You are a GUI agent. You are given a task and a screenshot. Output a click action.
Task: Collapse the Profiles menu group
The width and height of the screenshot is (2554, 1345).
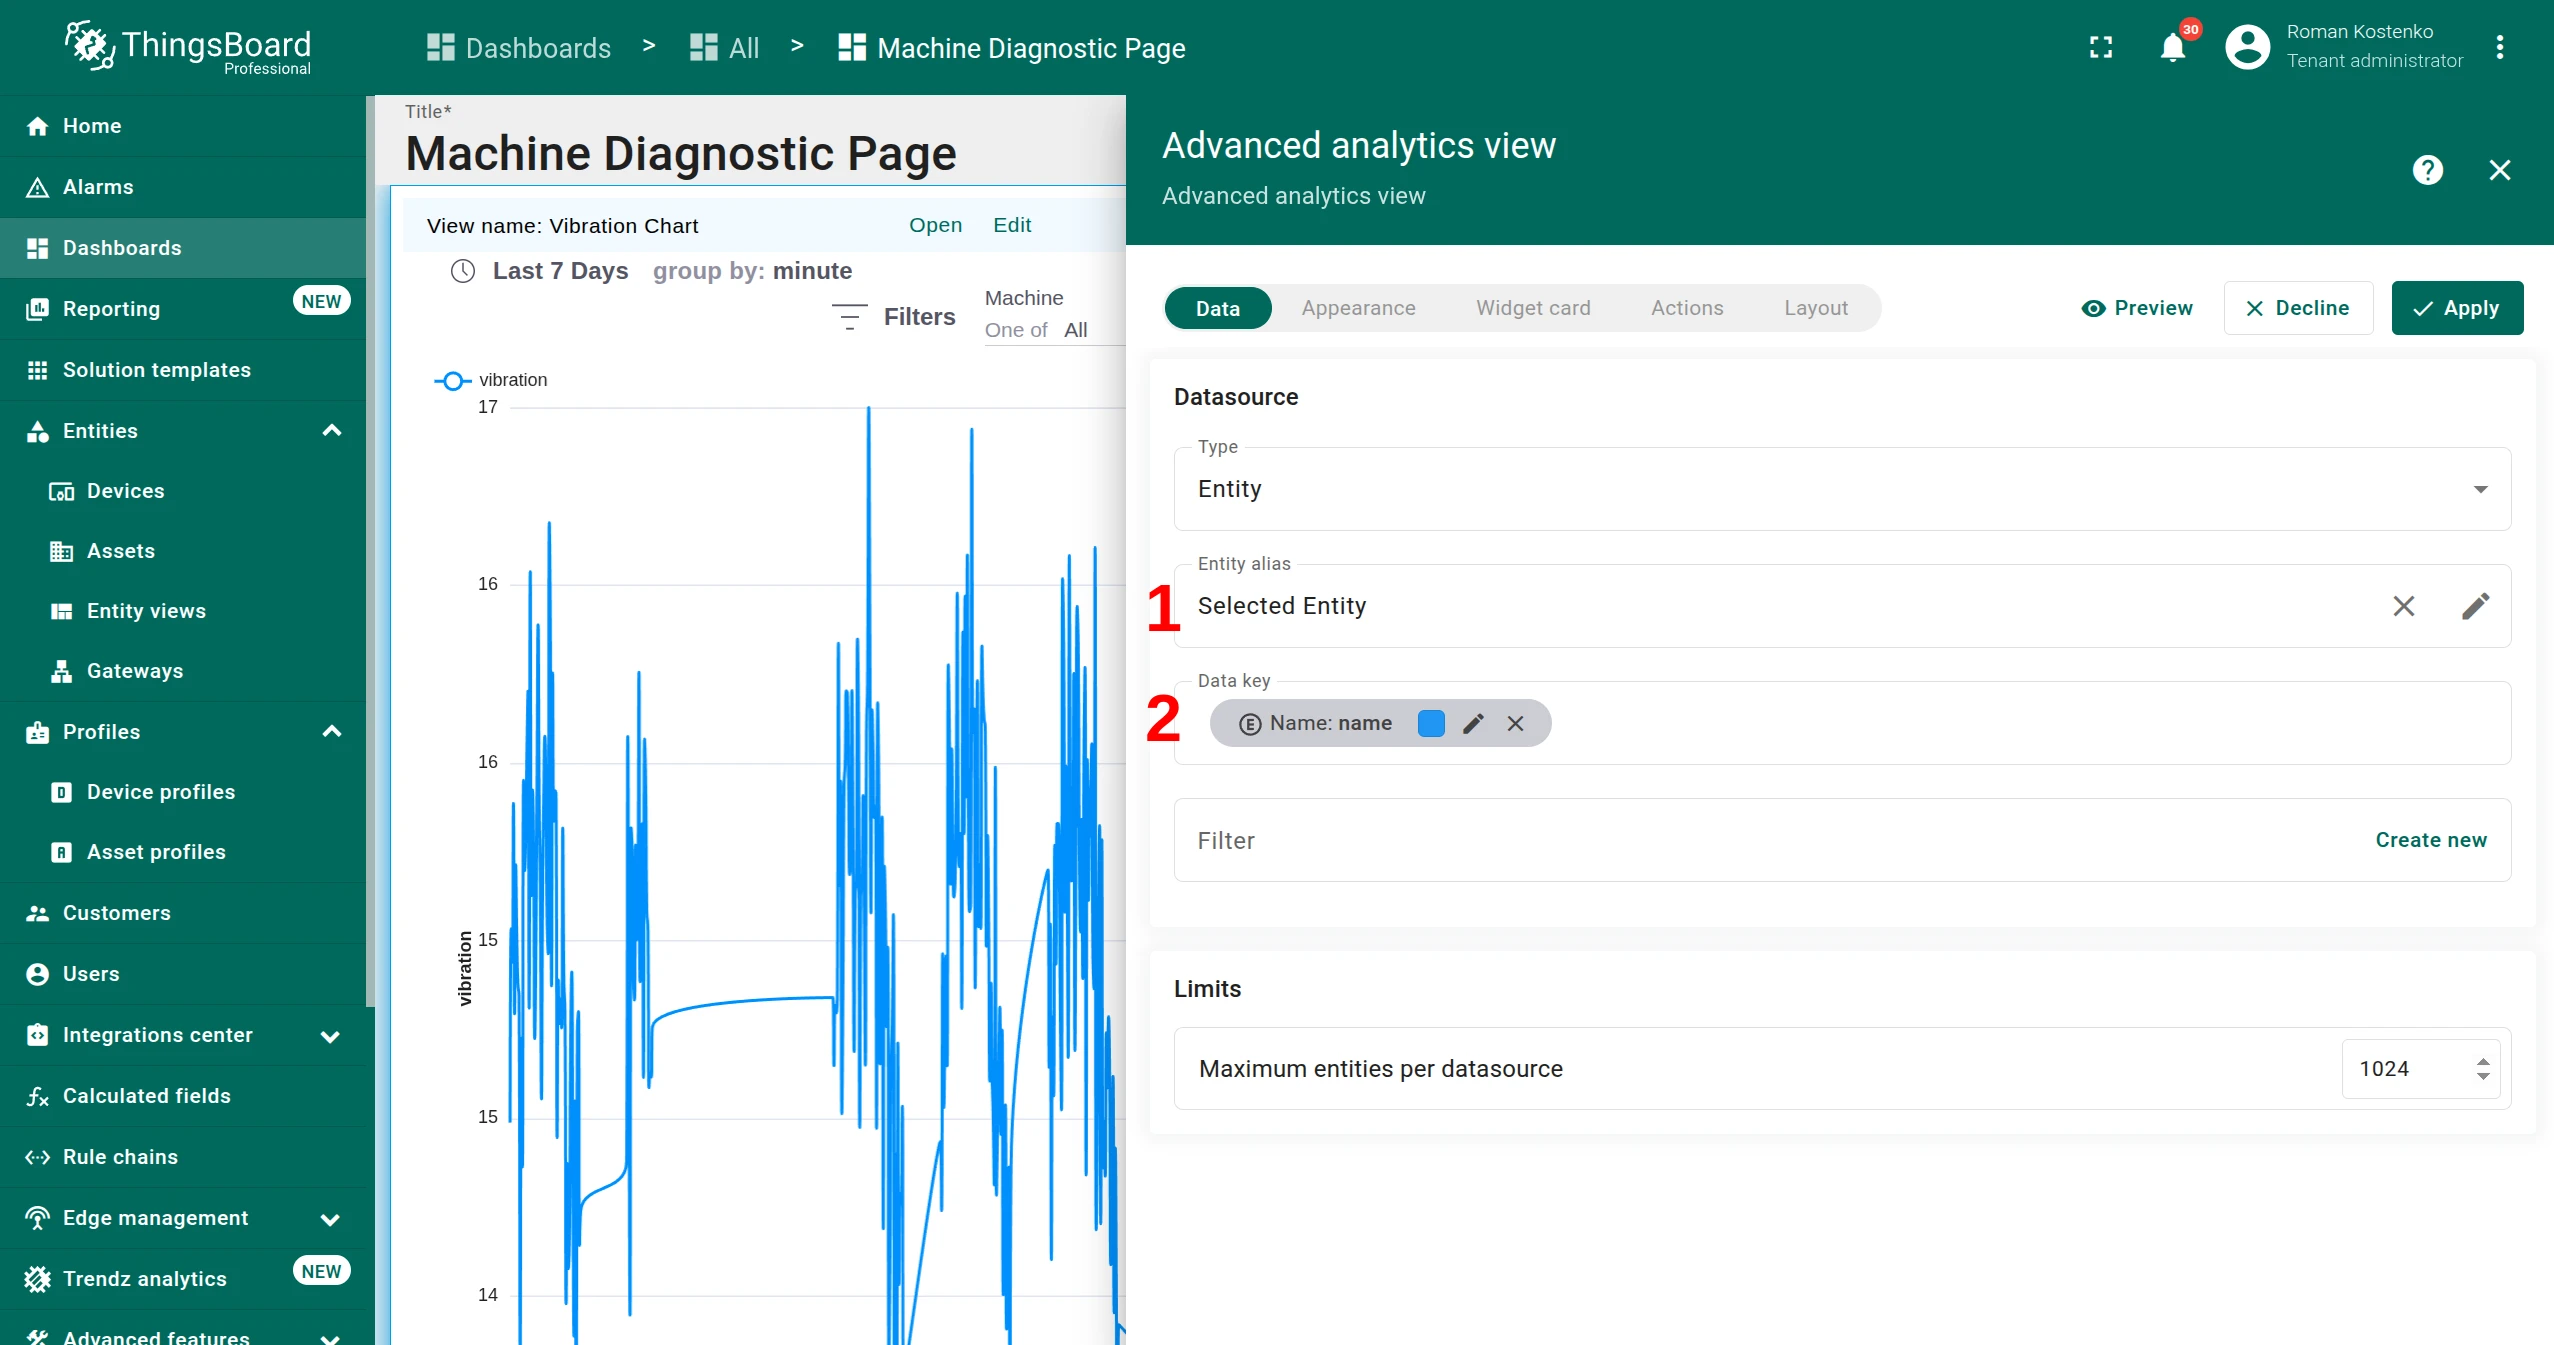[x=332, y=732]
